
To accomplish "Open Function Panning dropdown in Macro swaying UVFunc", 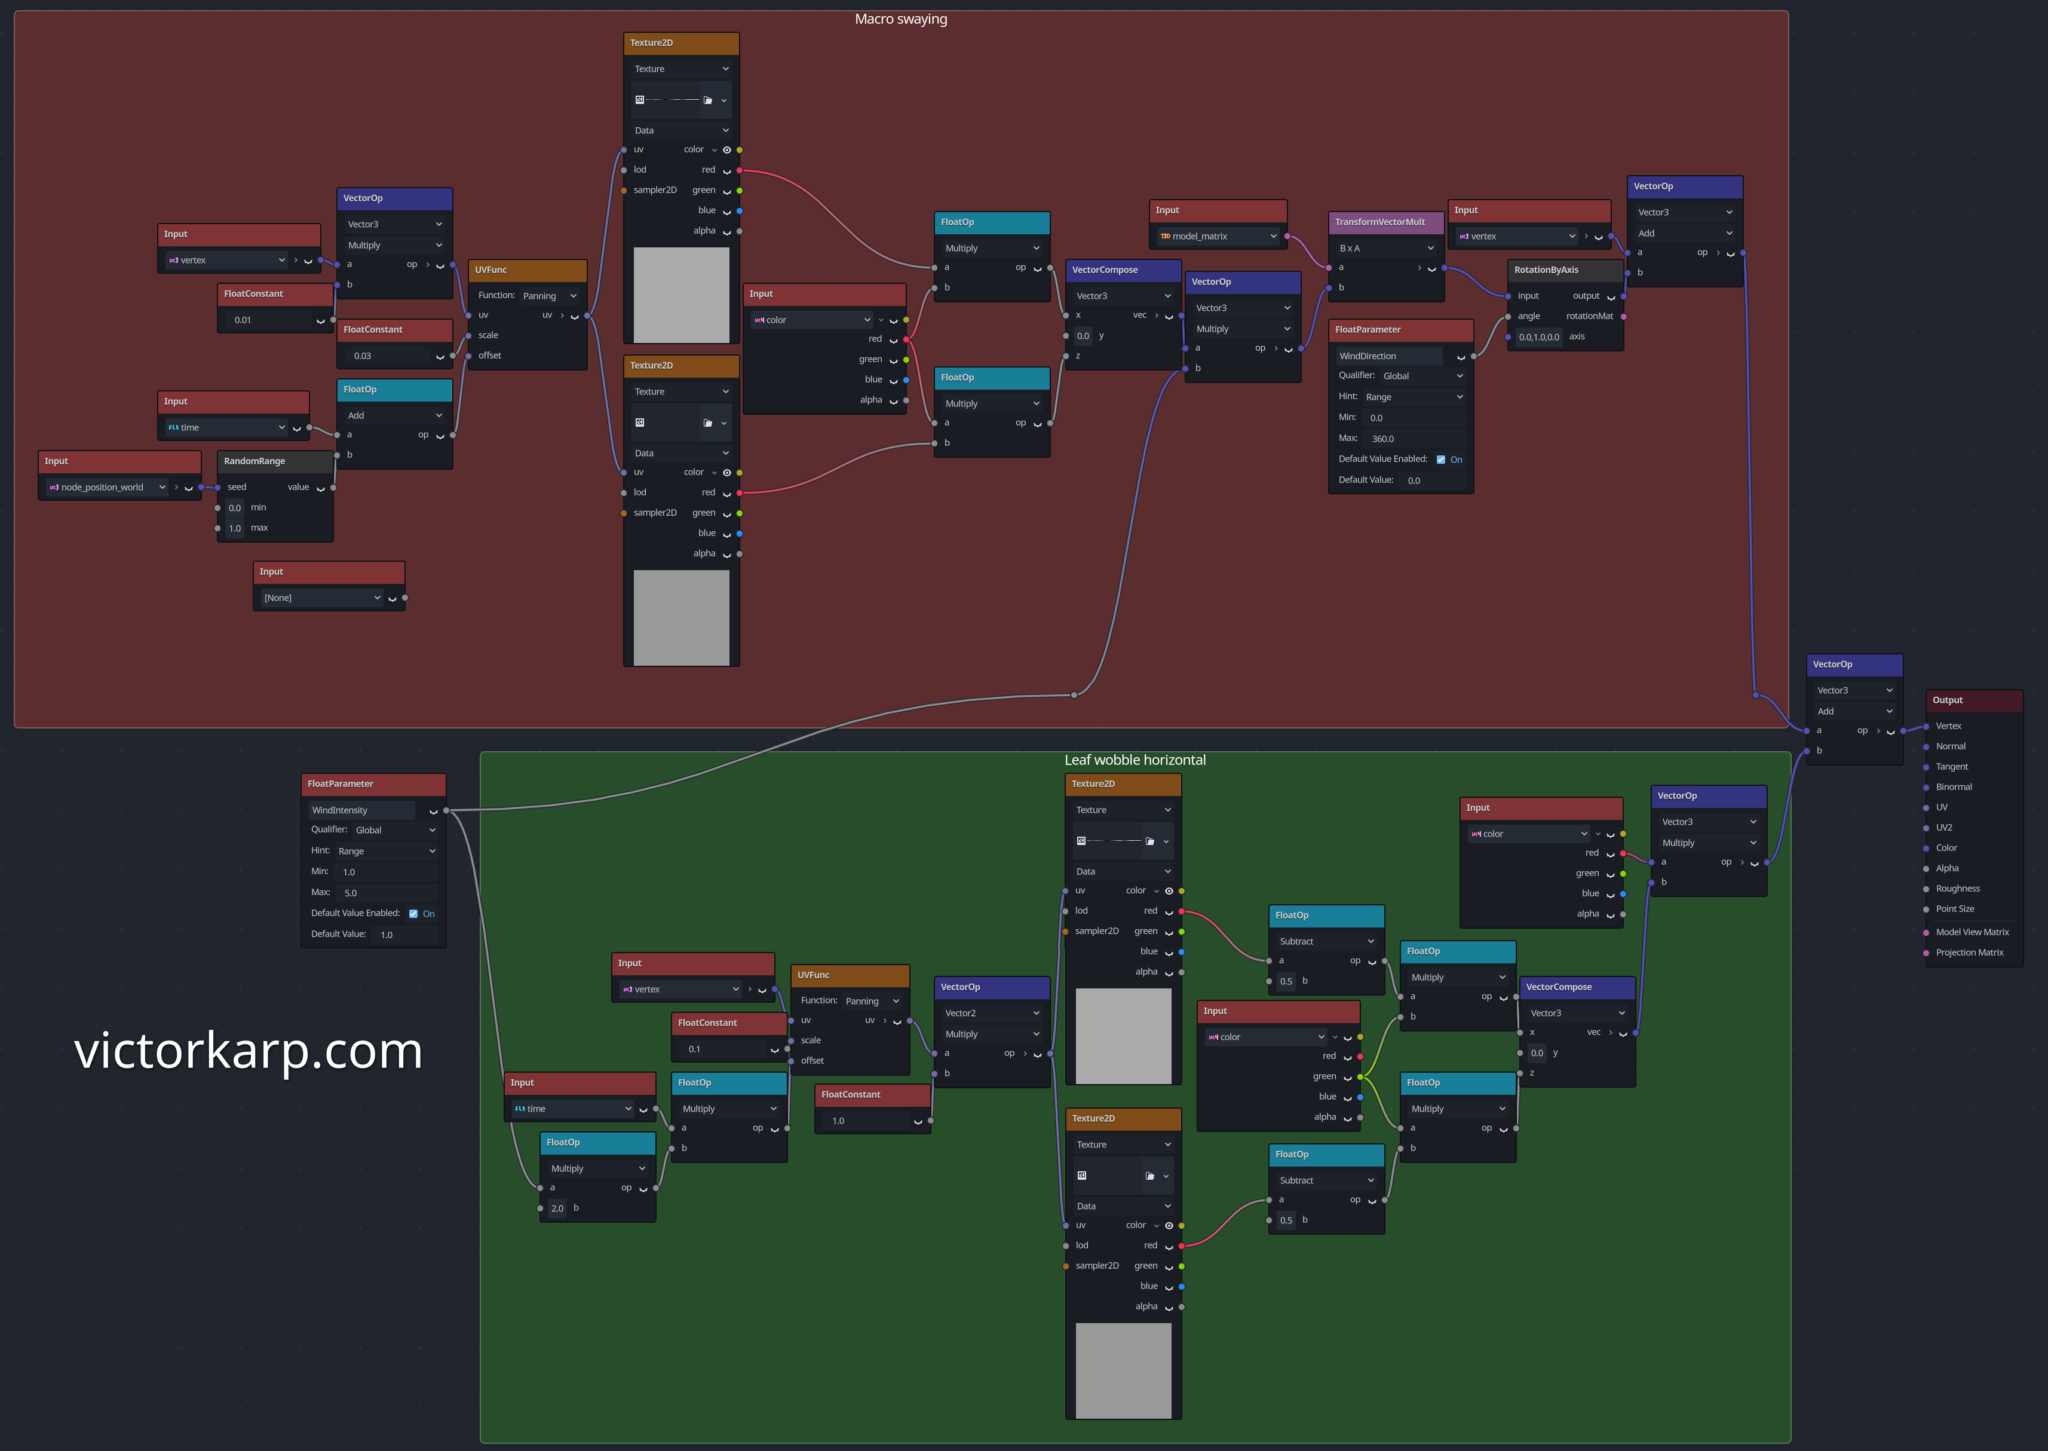I will 549,296.
